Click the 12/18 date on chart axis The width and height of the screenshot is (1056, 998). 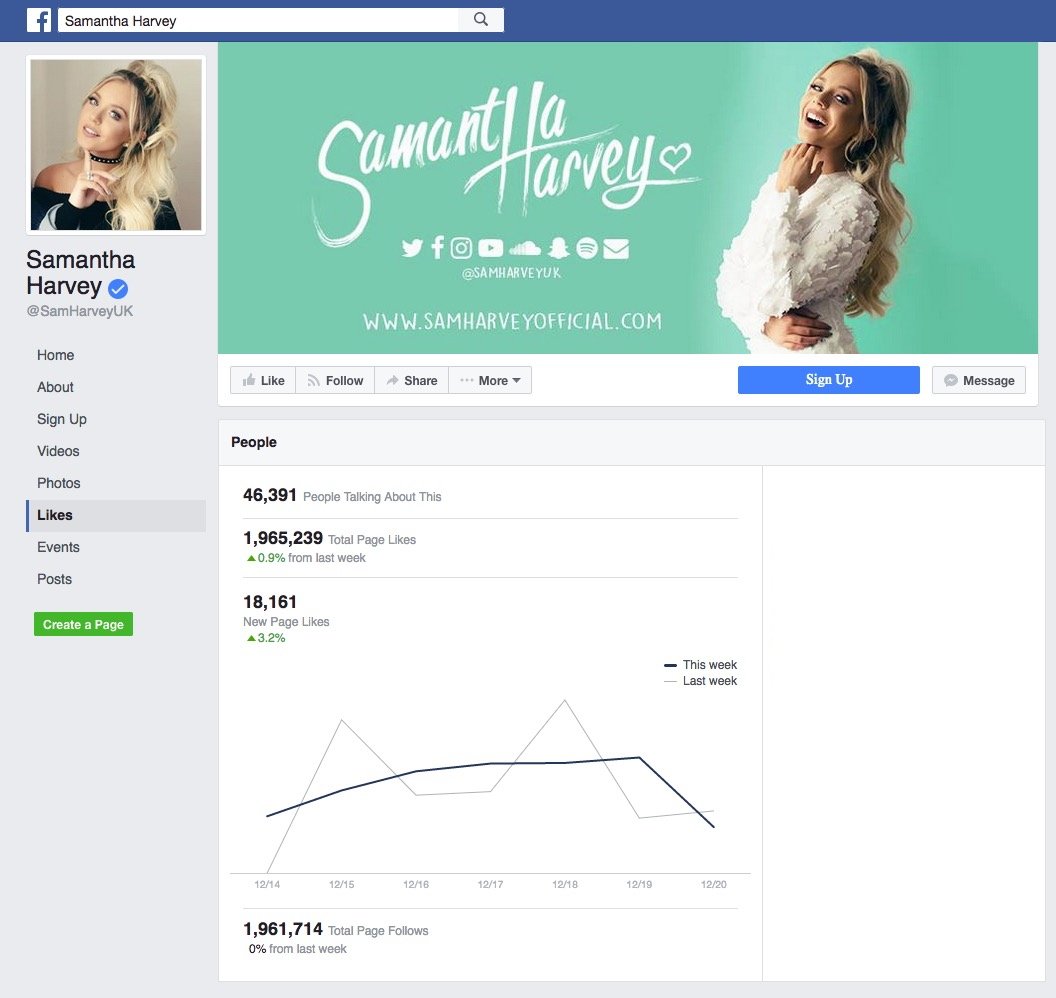pos(565,884)
